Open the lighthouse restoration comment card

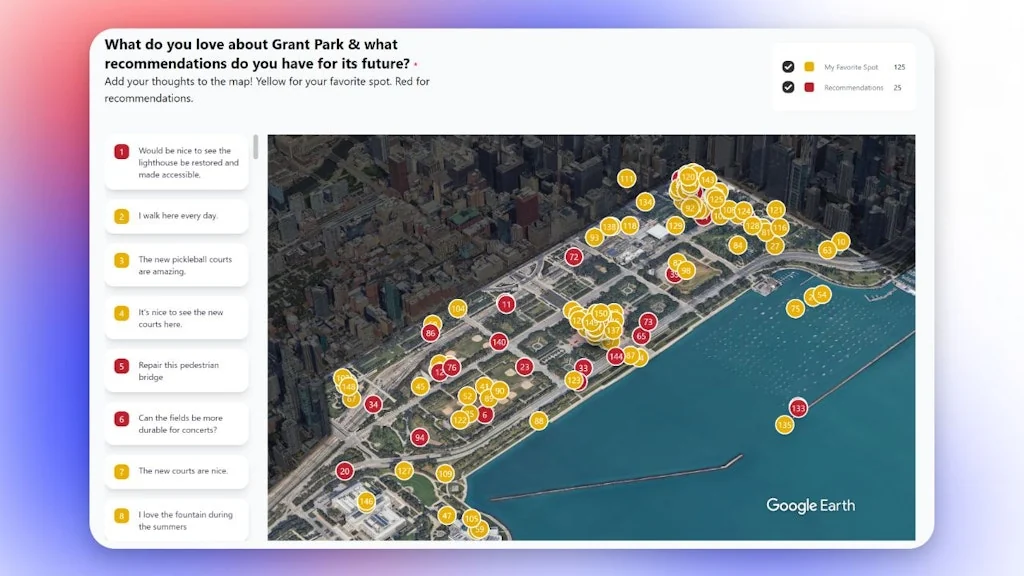pyautogui.click(x=177, y=163)
